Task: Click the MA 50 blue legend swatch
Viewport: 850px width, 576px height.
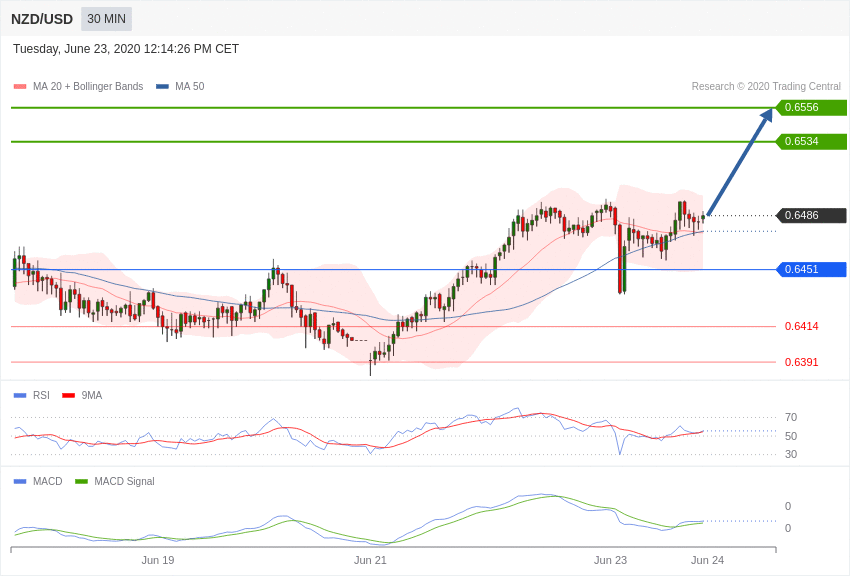Action: pyautogui.click(x=162, y=87)
